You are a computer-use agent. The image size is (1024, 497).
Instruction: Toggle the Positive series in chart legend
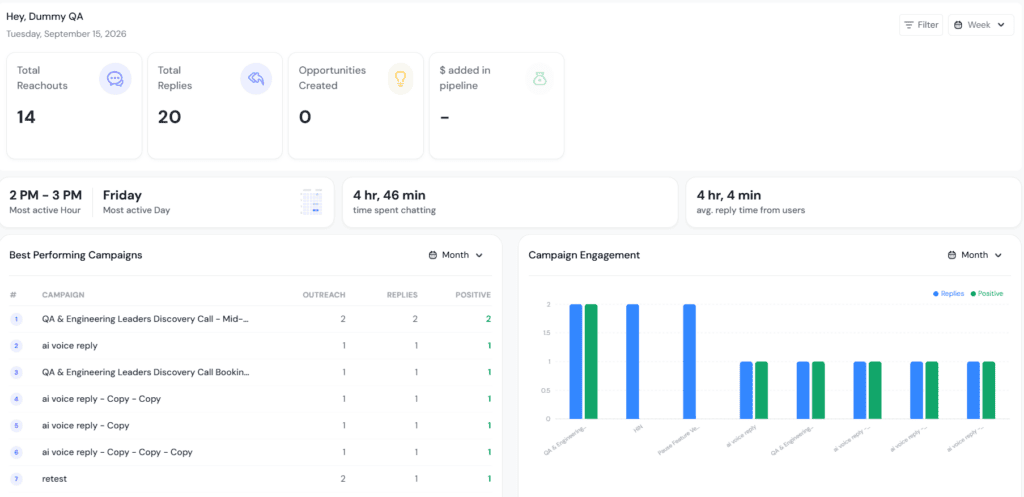tap(987, 294)
